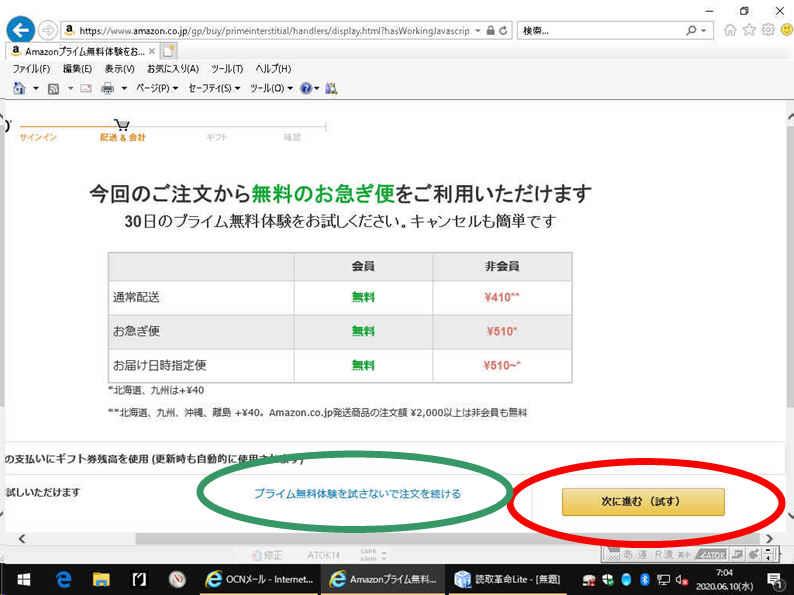Open the gear Tools settings icon
794x595 pixels.
768,30
